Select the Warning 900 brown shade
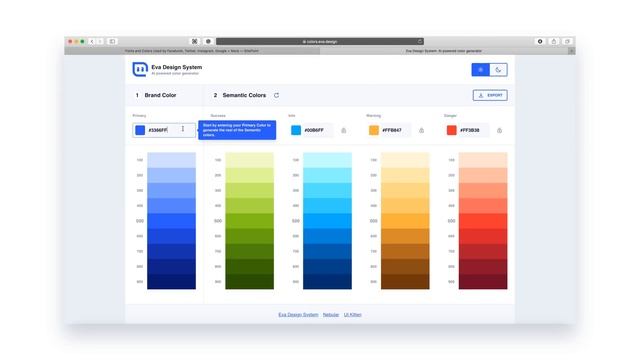The width and height of the screenshot is (640, 360). pyautogui.click(x=405, y=282)
